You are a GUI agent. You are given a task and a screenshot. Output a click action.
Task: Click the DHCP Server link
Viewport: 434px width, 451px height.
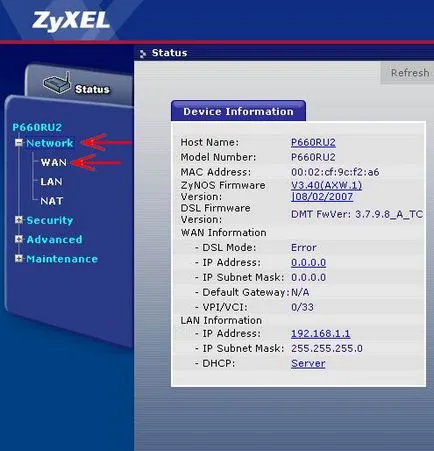click(x=308, y=363)
